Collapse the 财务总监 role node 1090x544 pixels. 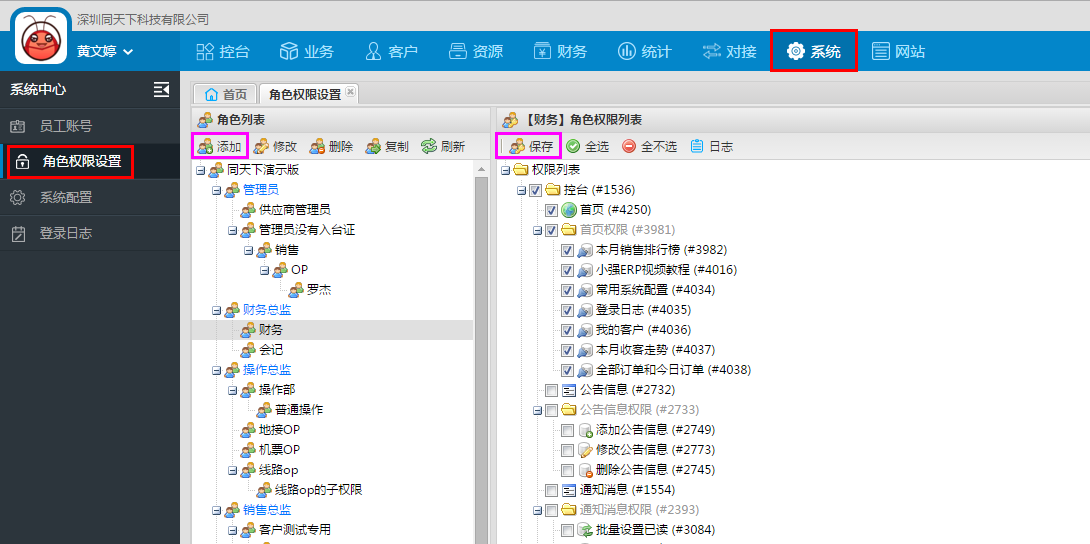(x=216, y=310)
